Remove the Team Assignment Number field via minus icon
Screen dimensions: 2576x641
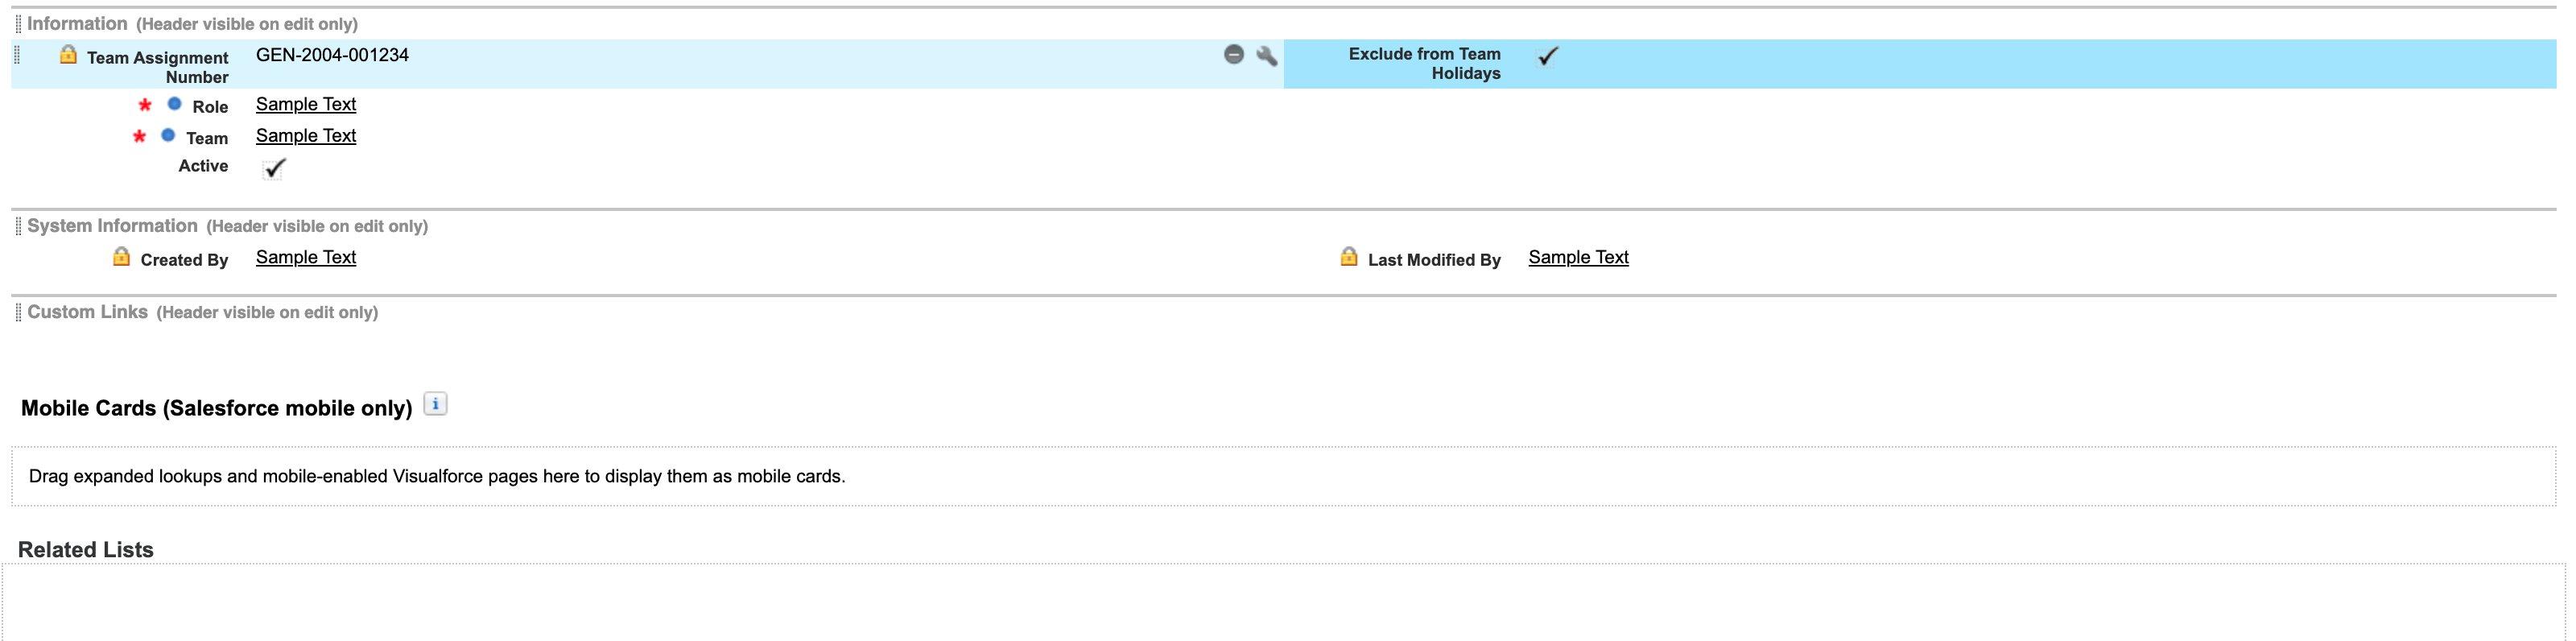(1233, 55)
